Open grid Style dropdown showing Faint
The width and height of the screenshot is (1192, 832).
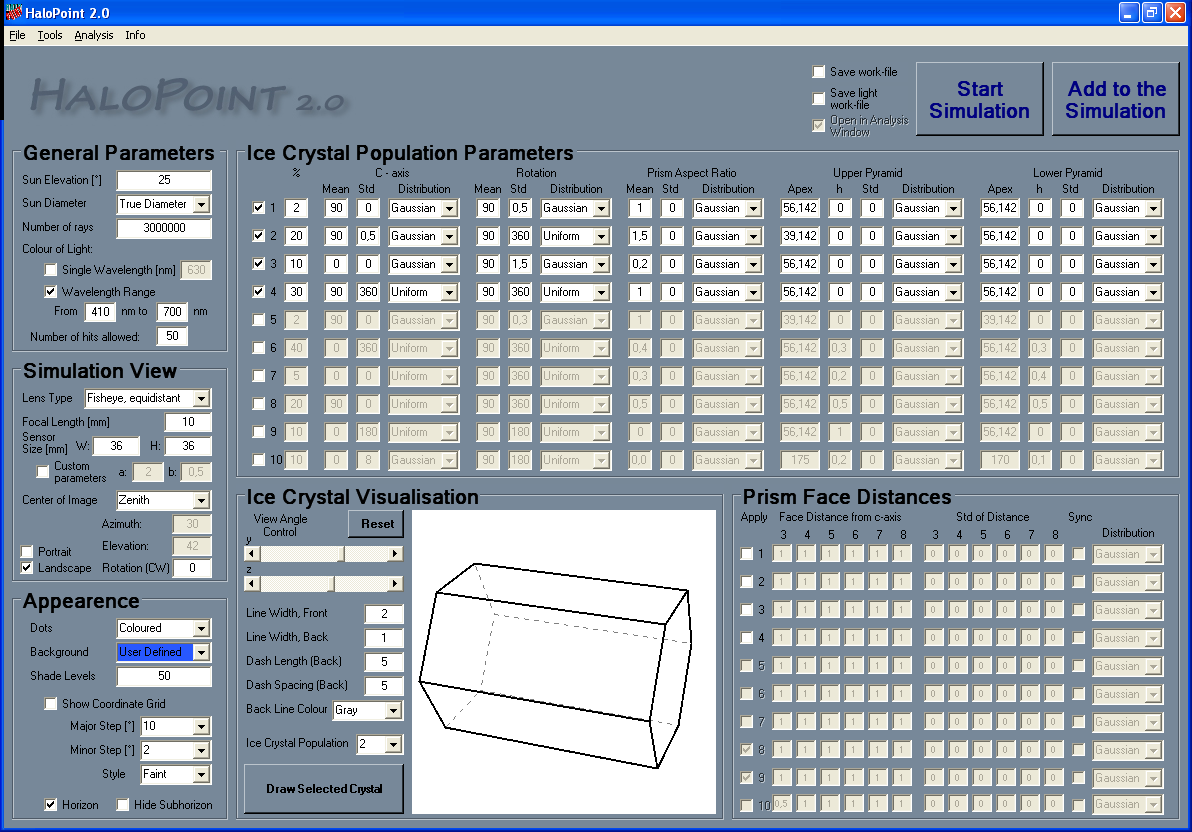[x=201, y=774]
